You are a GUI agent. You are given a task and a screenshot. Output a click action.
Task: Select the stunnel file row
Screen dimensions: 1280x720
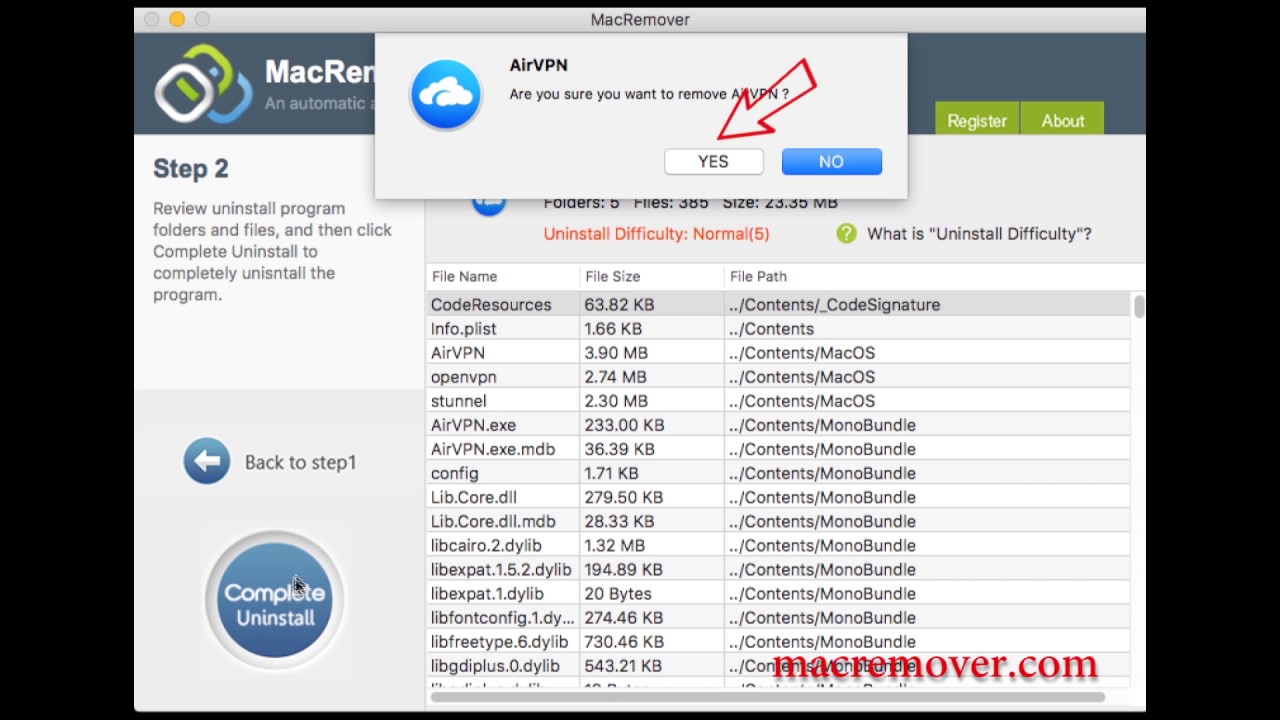[x=778, y=401]
